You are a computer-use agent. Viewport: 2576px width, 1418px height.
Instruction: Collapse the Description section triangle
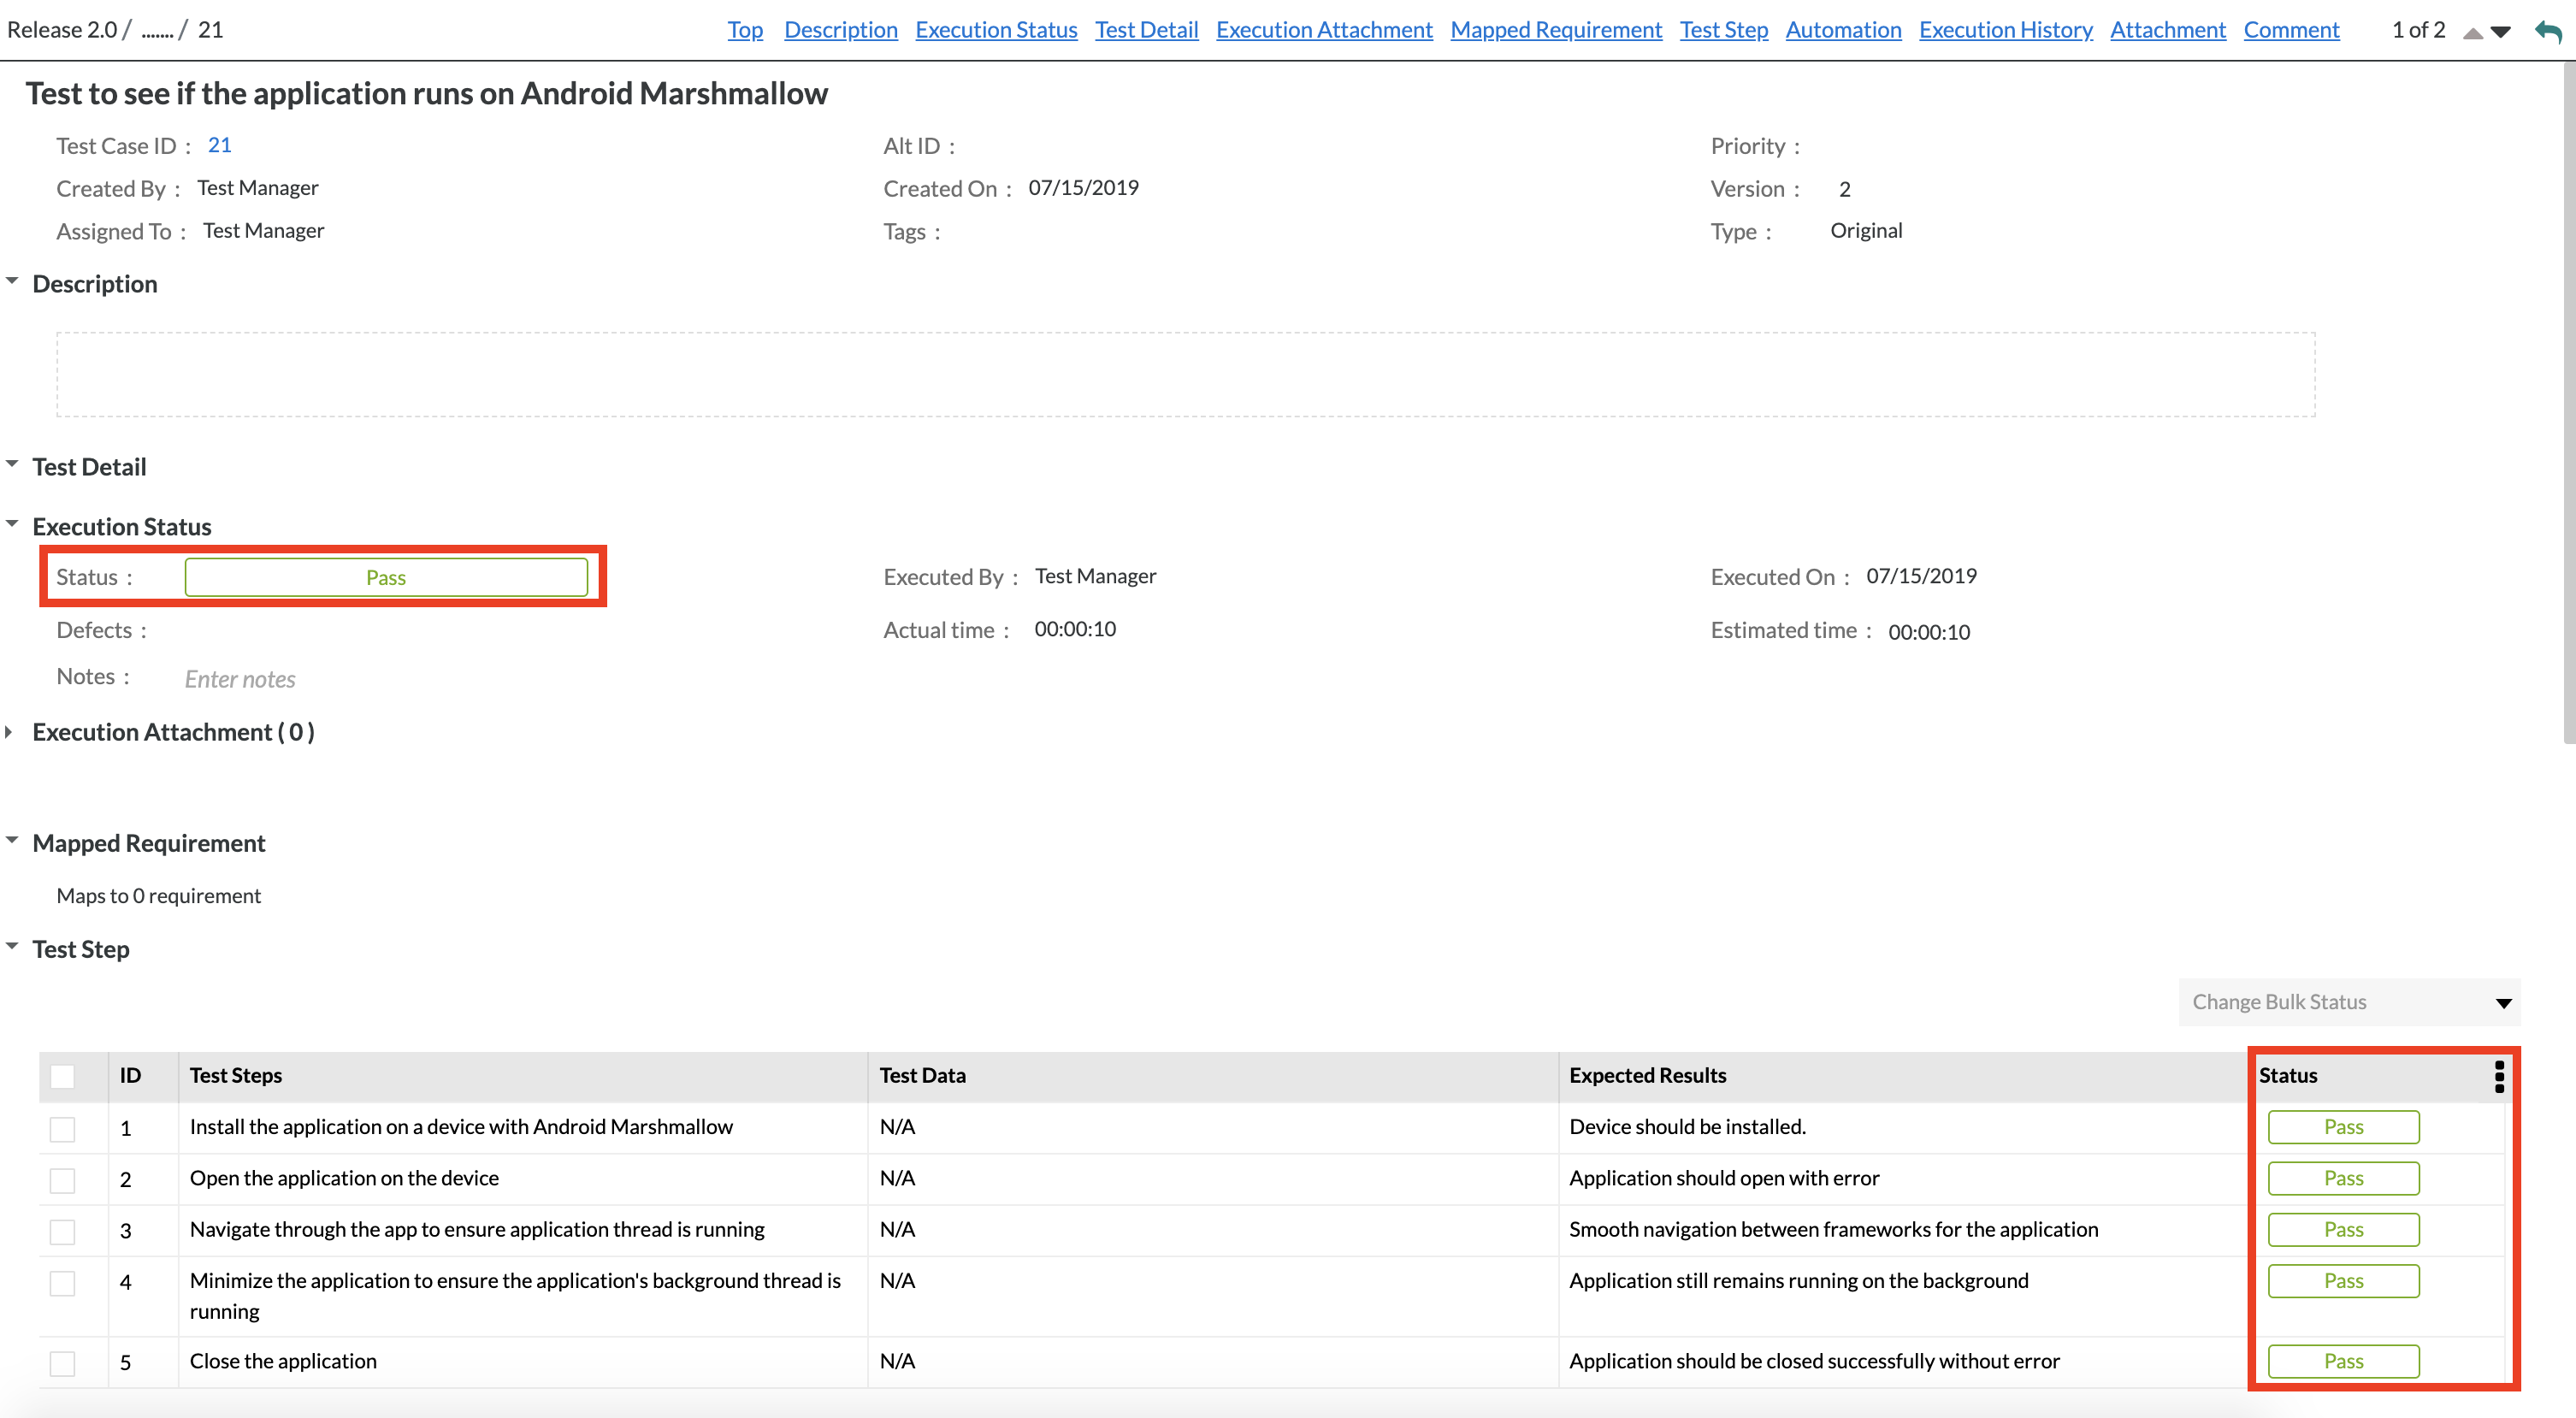[13, 282]
